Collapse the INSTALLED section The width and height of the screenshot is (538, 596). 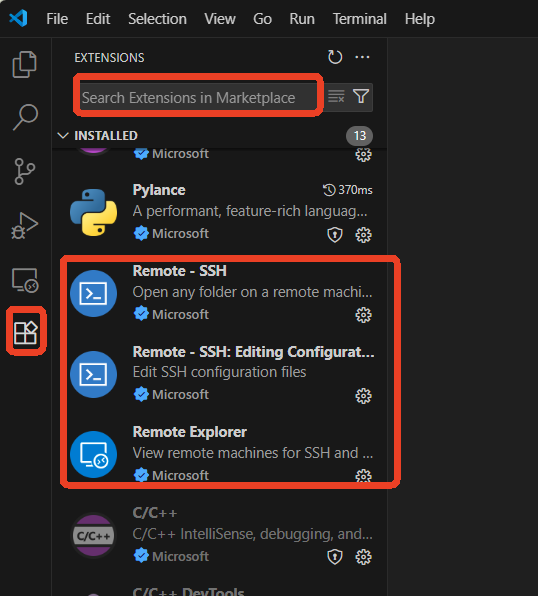[x=63, y=135]
